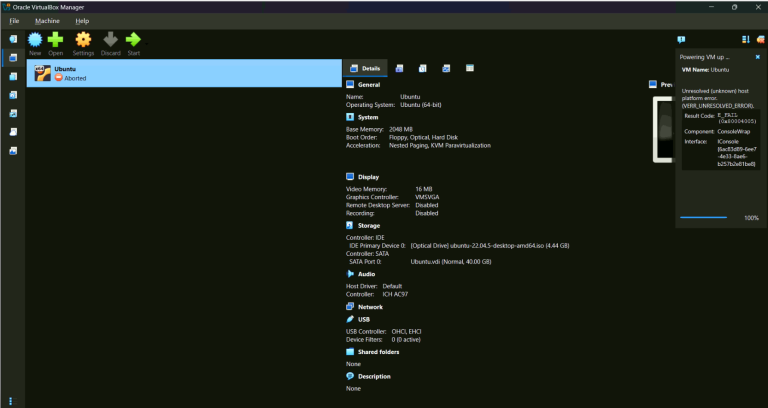This screenshot has width=768, height=408.
Task: Click the New virtual machine icon
Action: tap(35, 40)
